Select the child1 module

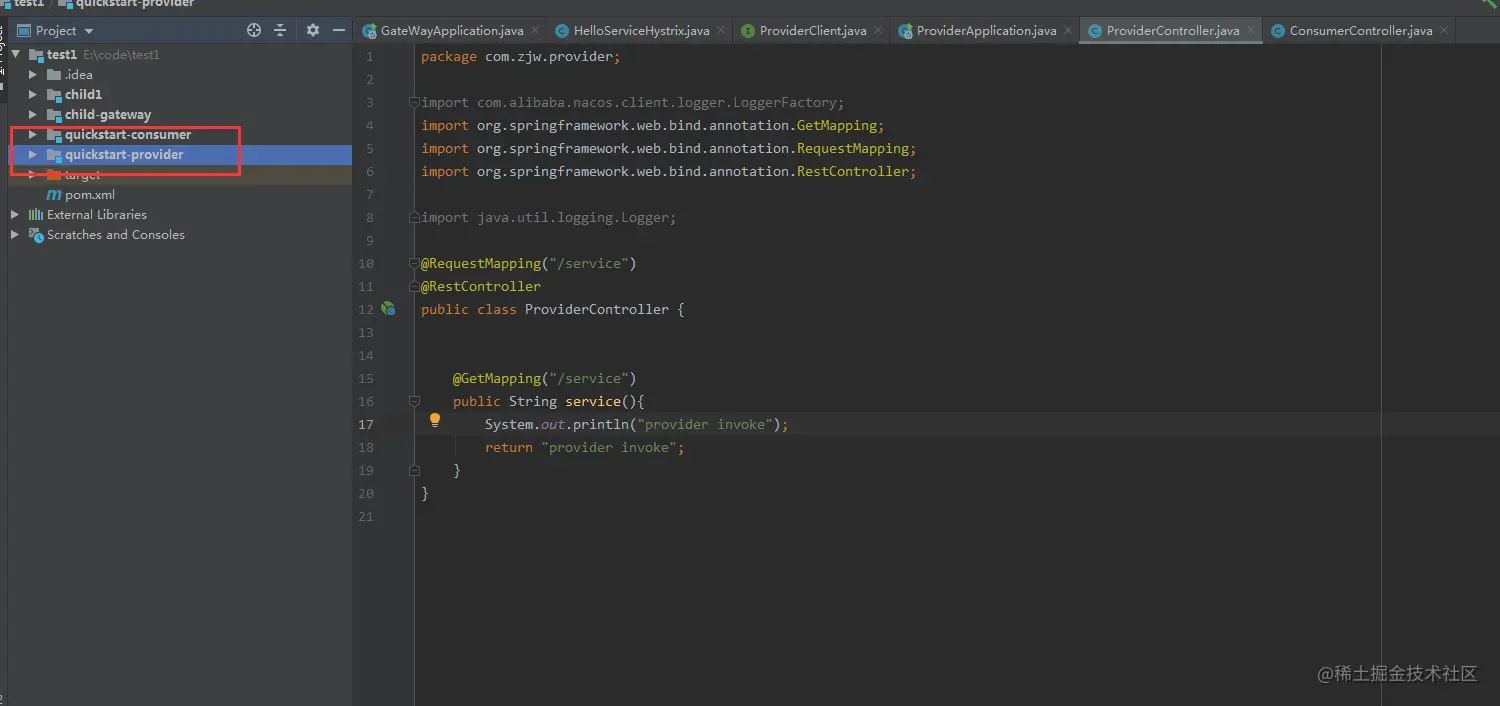point(84,95)
